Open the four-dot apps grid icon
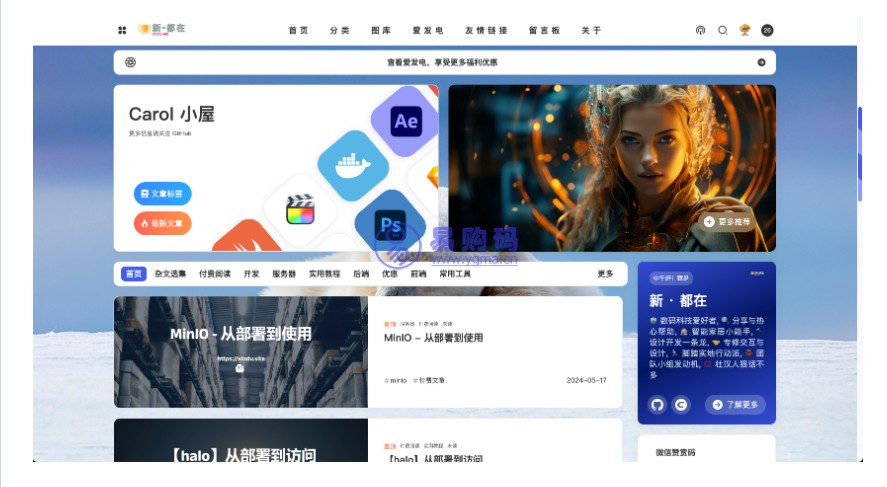 122,30
